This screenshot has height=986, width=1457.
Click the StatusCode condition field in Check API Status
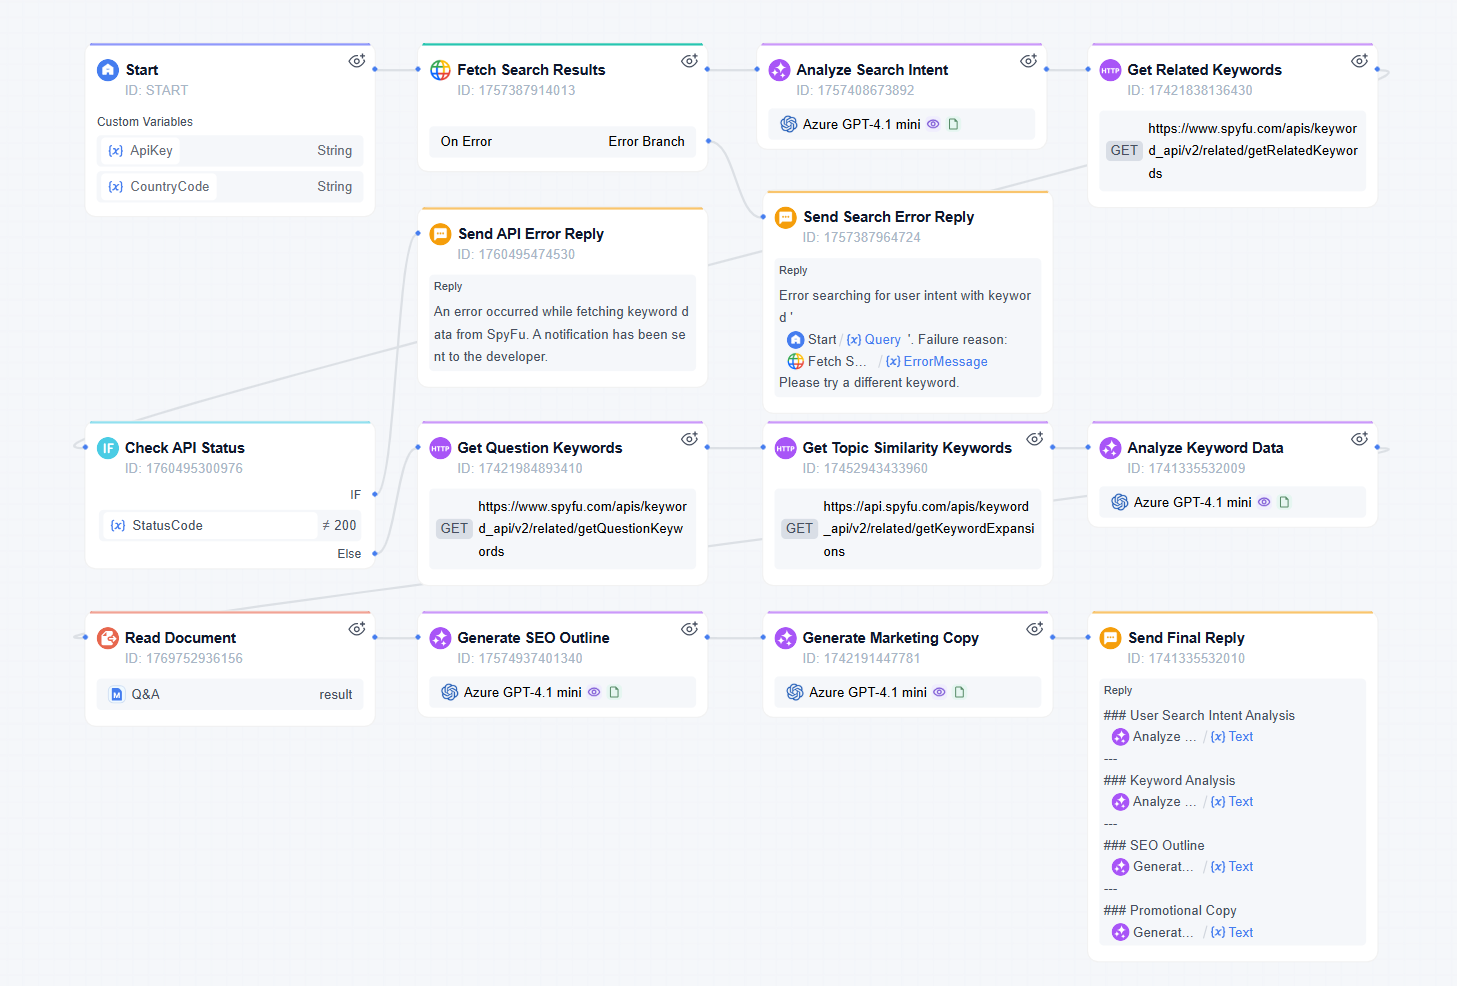[x=208, y=525]
